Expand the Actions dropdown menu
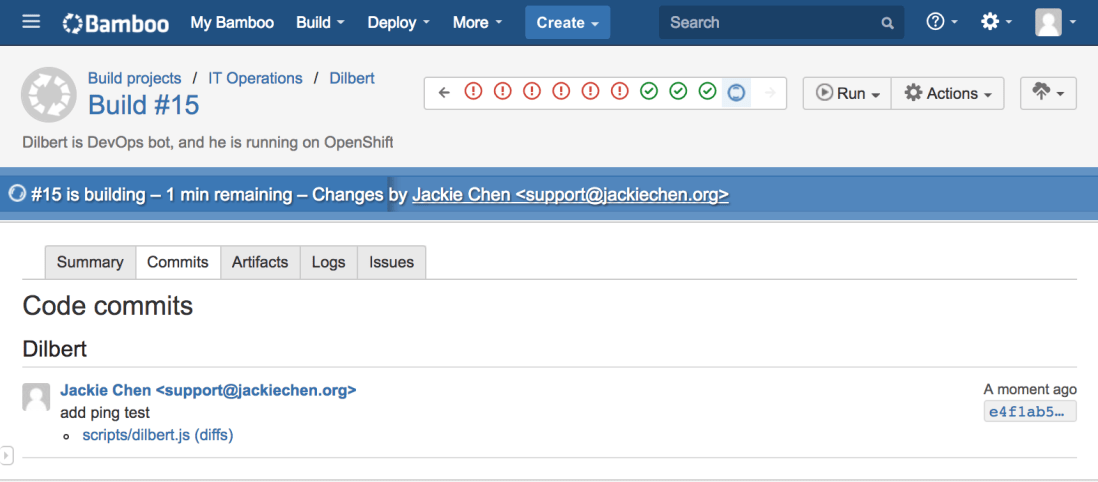1098x482 pixels. pos(947,93)
